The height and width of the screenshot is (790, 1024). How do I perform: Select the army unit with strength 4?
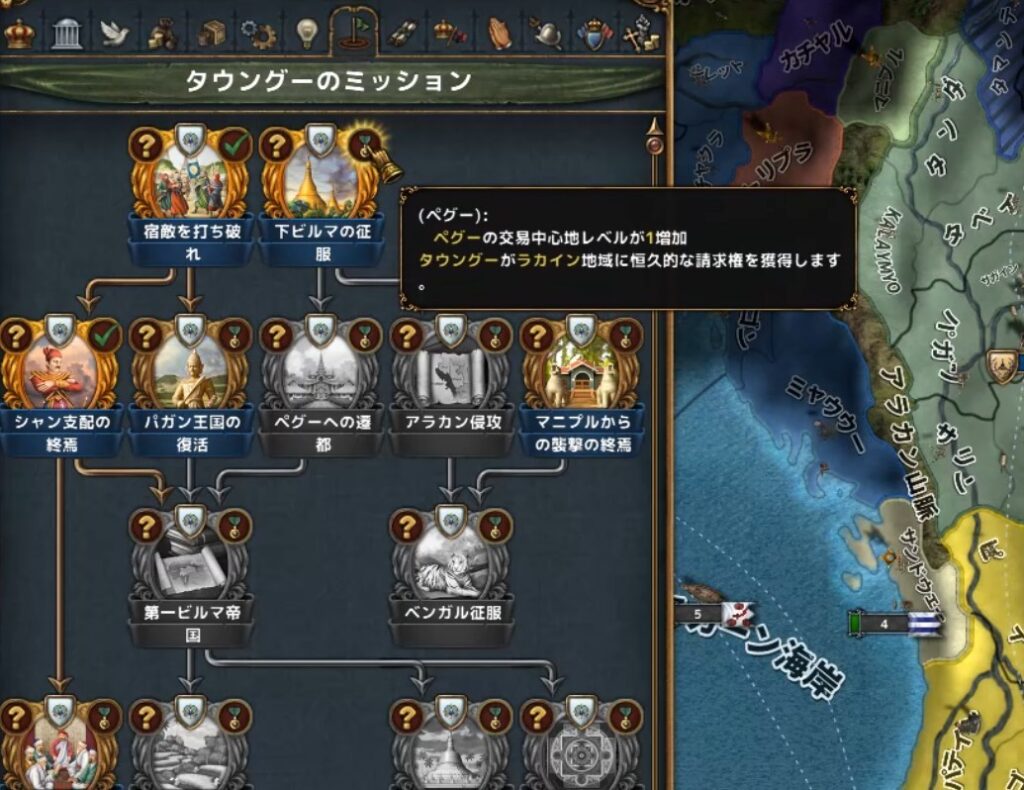click(896, 624)
